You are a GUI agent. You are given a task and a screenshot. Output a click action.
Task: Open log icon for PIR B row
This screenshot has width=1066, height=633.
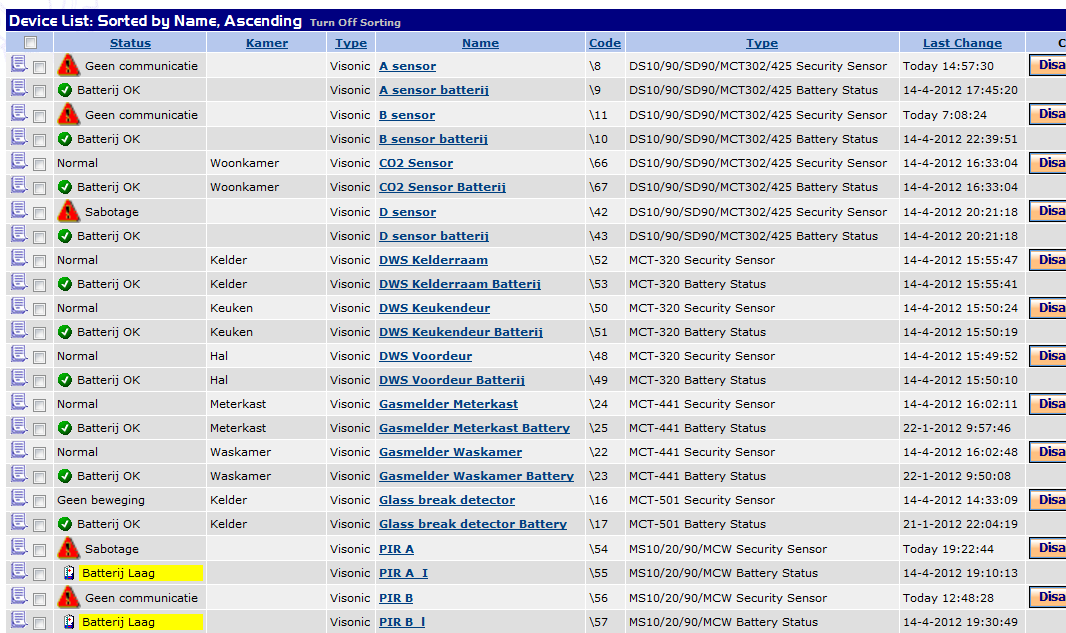tap(19, 596)
